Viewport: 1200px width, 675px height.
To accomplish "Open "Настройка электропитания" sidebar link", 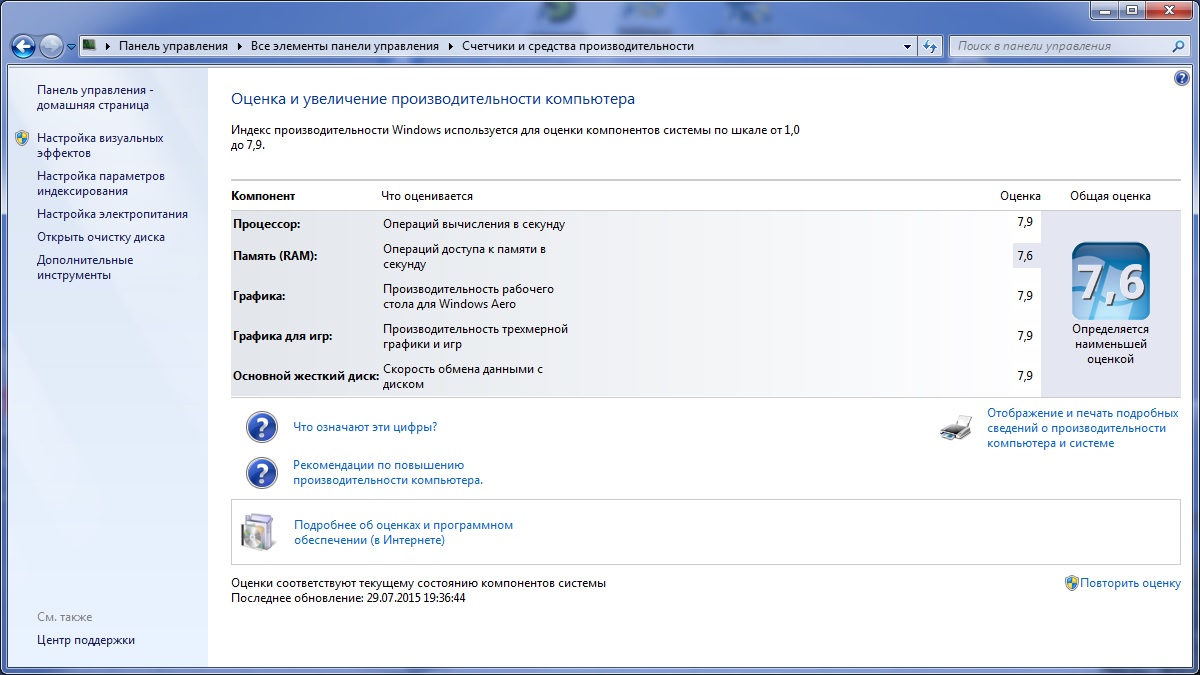I will [112, 214].
